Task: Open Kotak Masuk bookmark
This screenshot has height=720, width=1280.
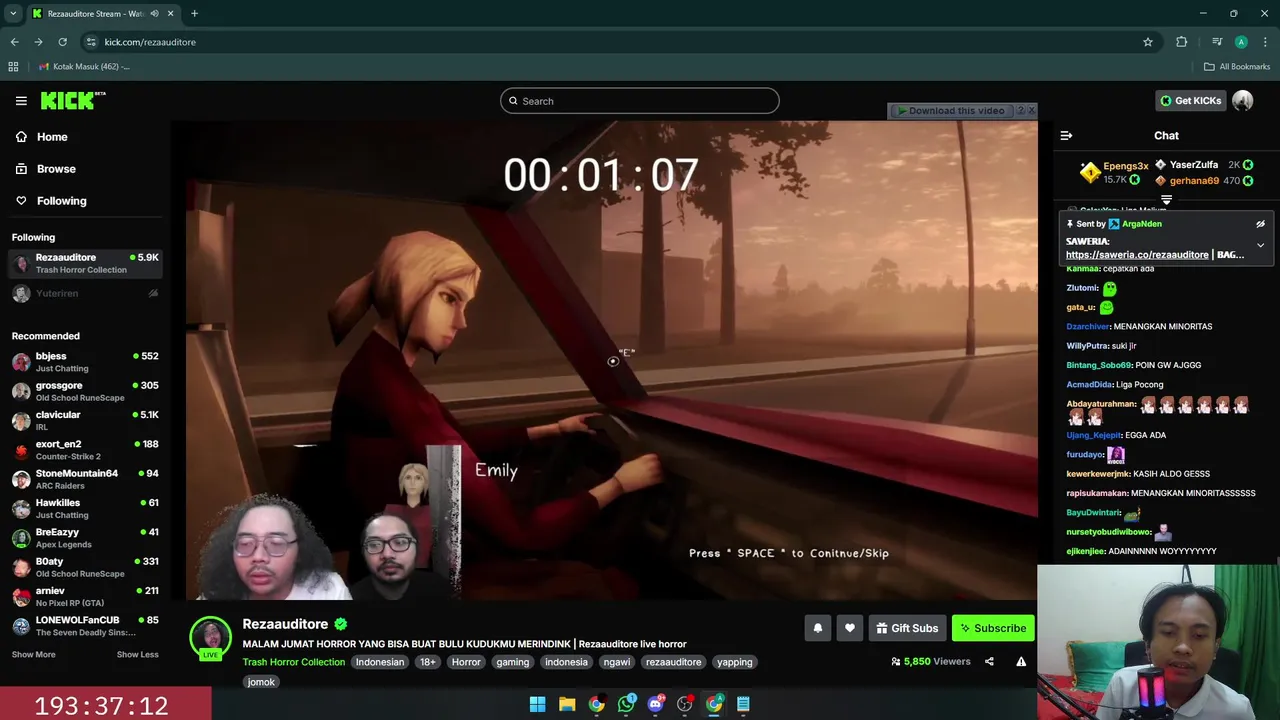Action: (84, 67)
